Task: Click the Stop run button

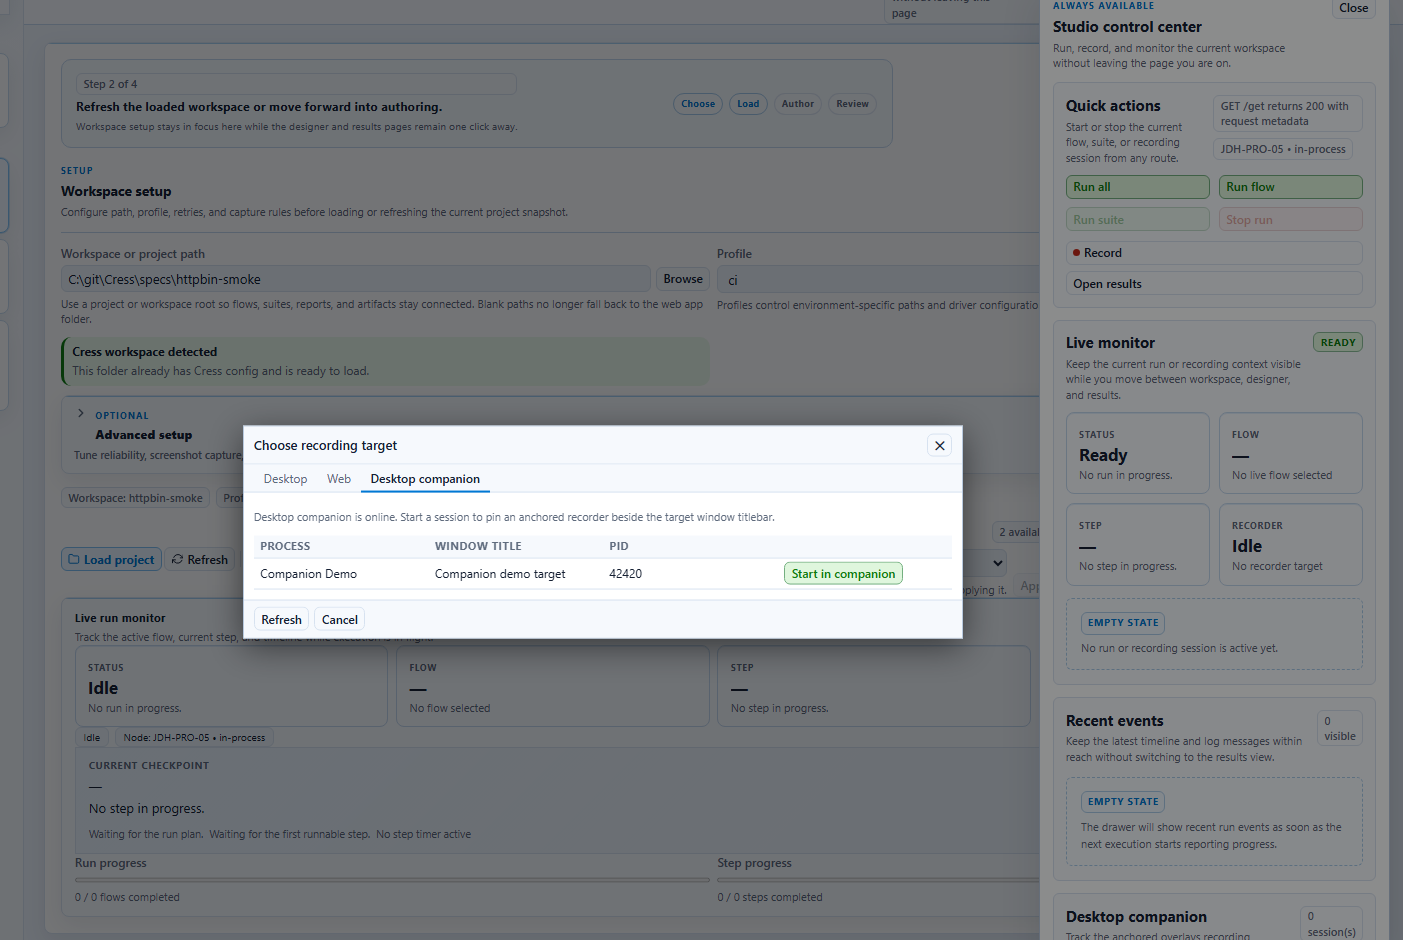Action: point(1291,220)
